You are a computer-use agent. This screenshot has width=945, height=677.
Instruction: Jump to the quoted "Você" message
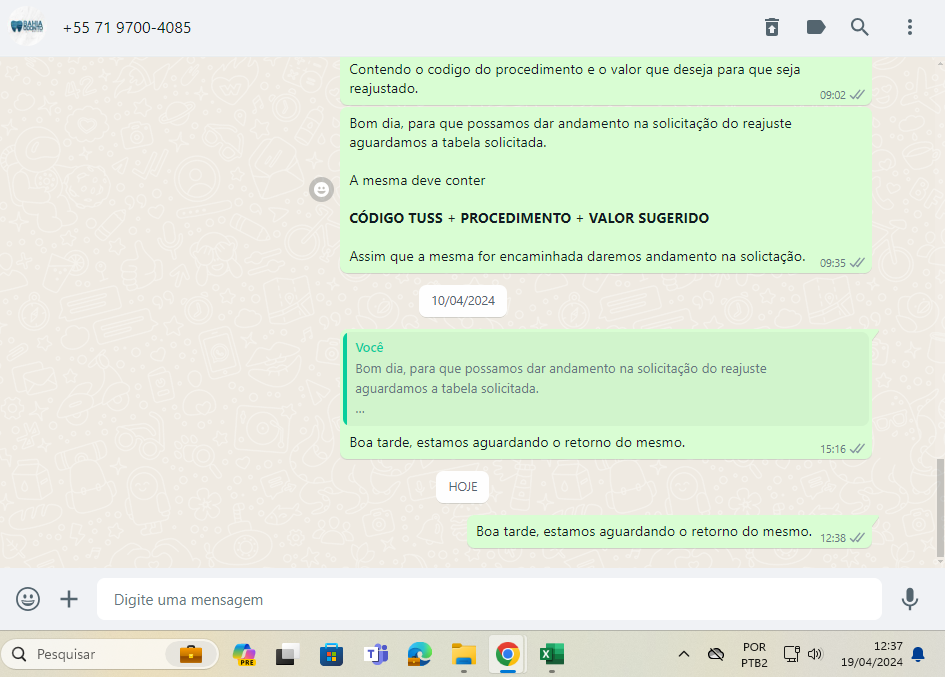(x=606, y=379)
